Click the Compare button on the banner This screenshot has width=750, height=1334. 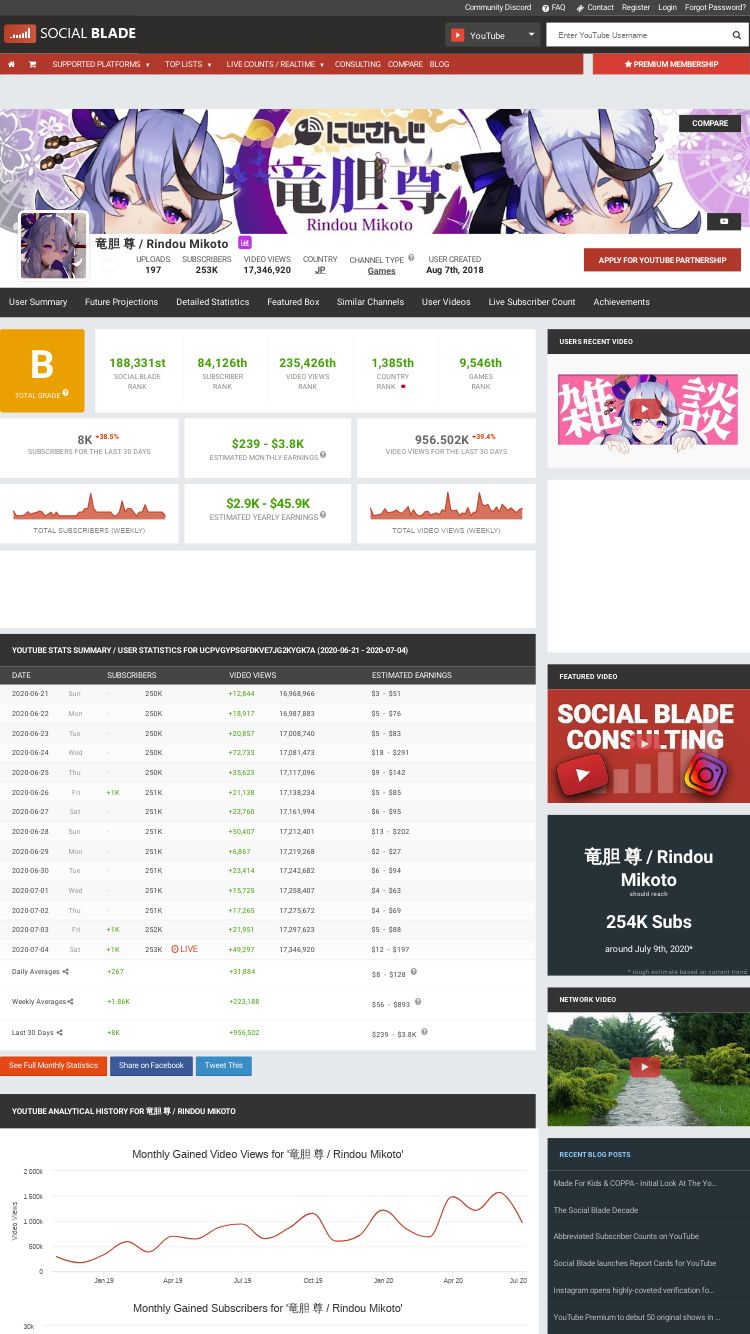click(710, 123)
